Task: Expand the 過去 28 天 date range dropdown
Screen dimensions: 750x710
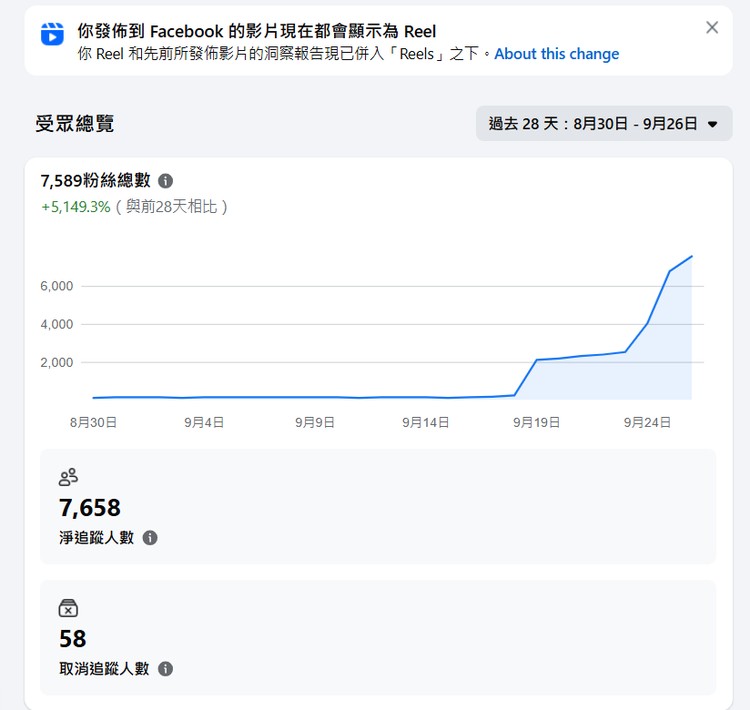Action: pos(604,123)
